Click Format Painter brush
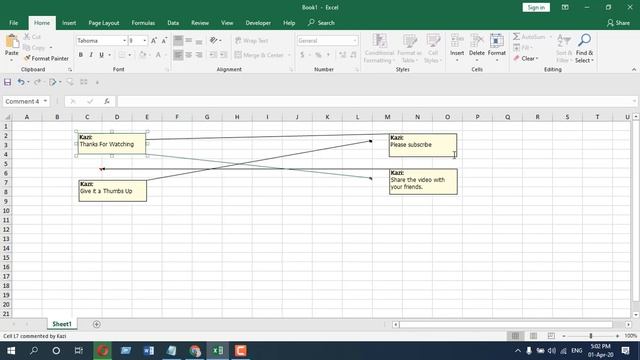This screenshot has width=640, height=360. pyautogui.click(x=27, y=58)
